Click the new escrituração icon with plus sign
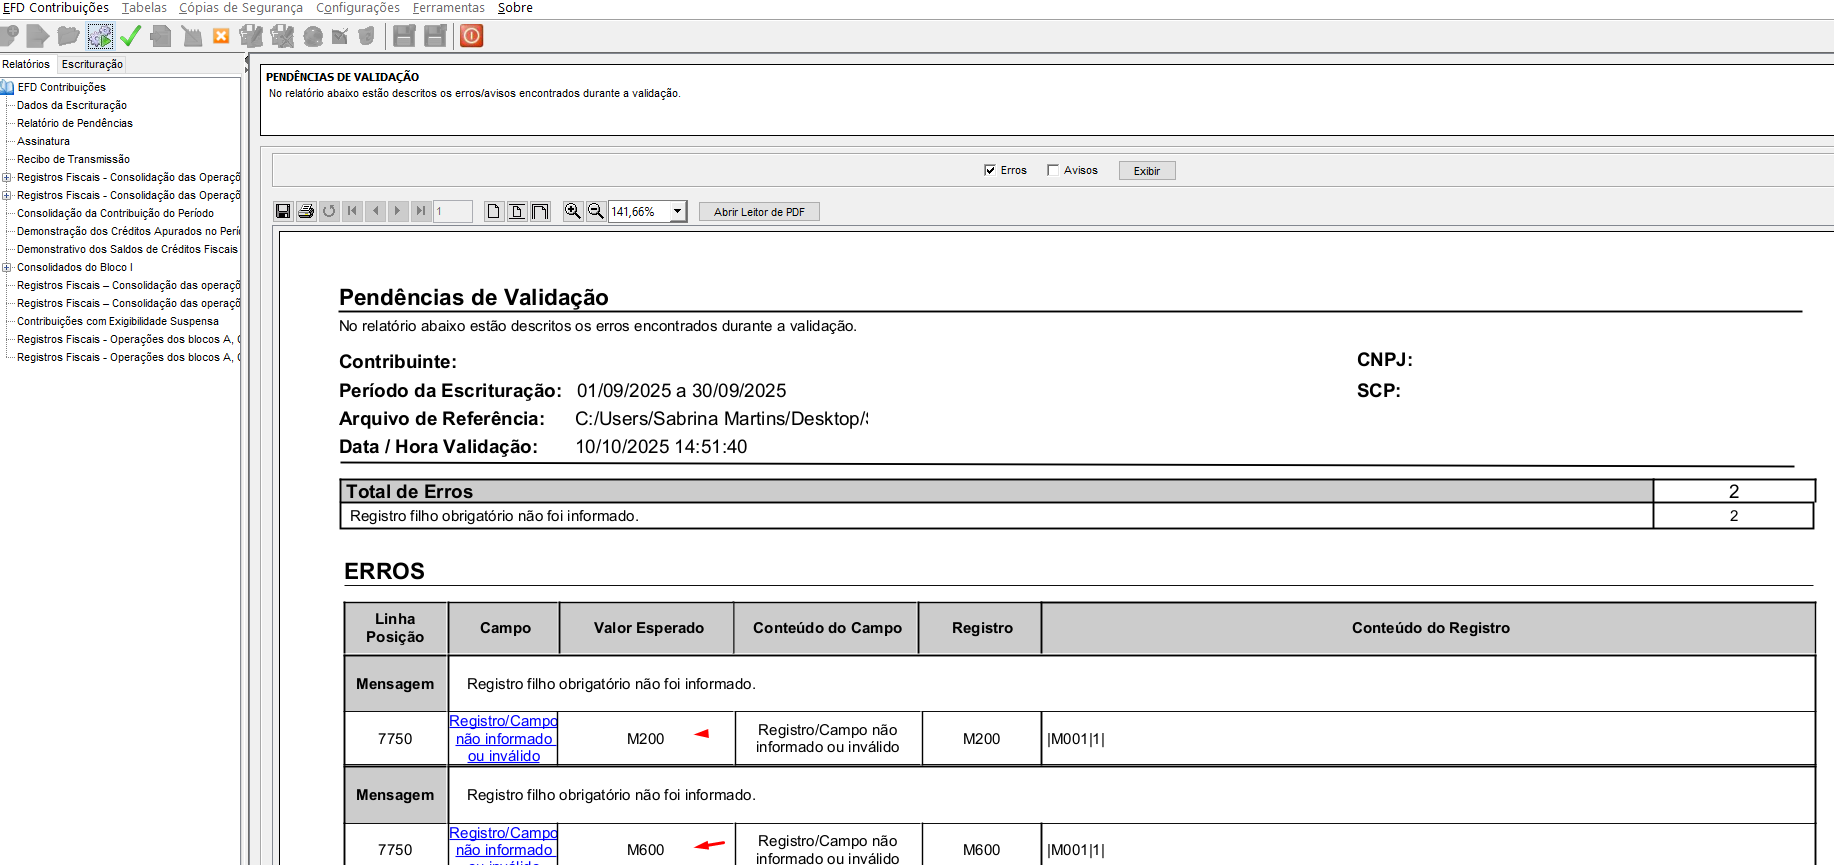The height and width of the screenshot is (865, 1834). pos(9,36)
